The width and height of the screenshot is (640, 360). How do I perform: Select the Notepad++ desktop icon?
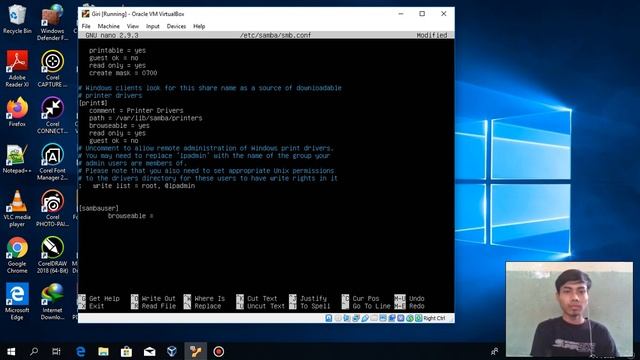(x=17, y=159)
